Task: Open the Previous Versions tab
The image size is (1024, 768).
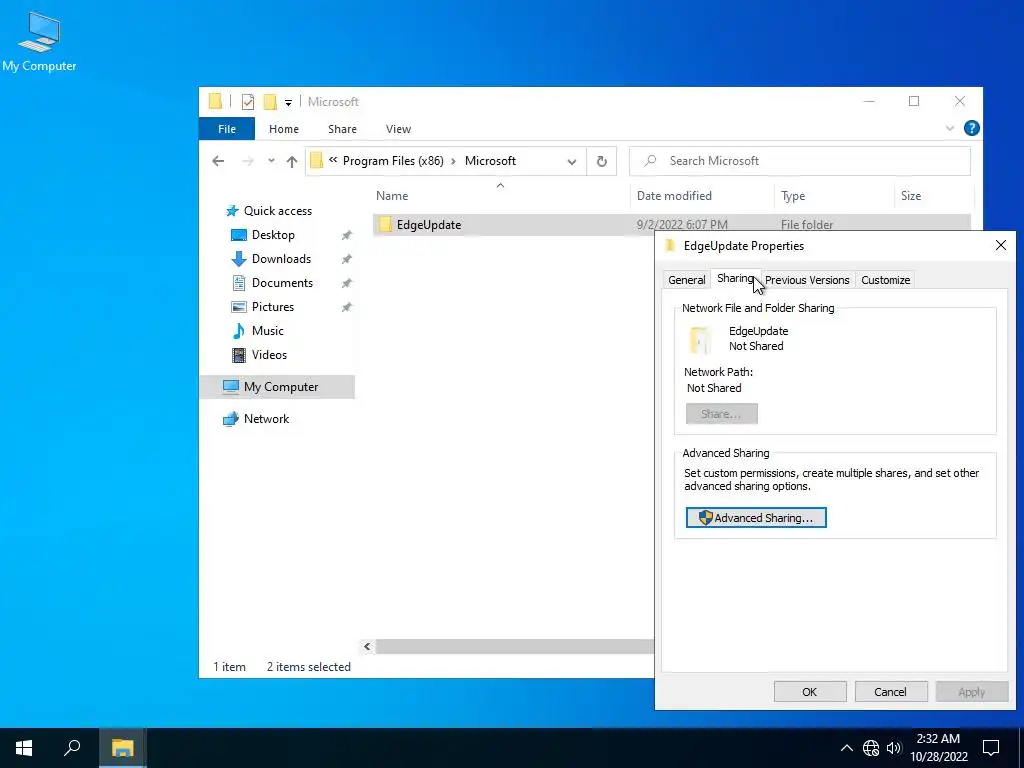Action: click(807, 280)
